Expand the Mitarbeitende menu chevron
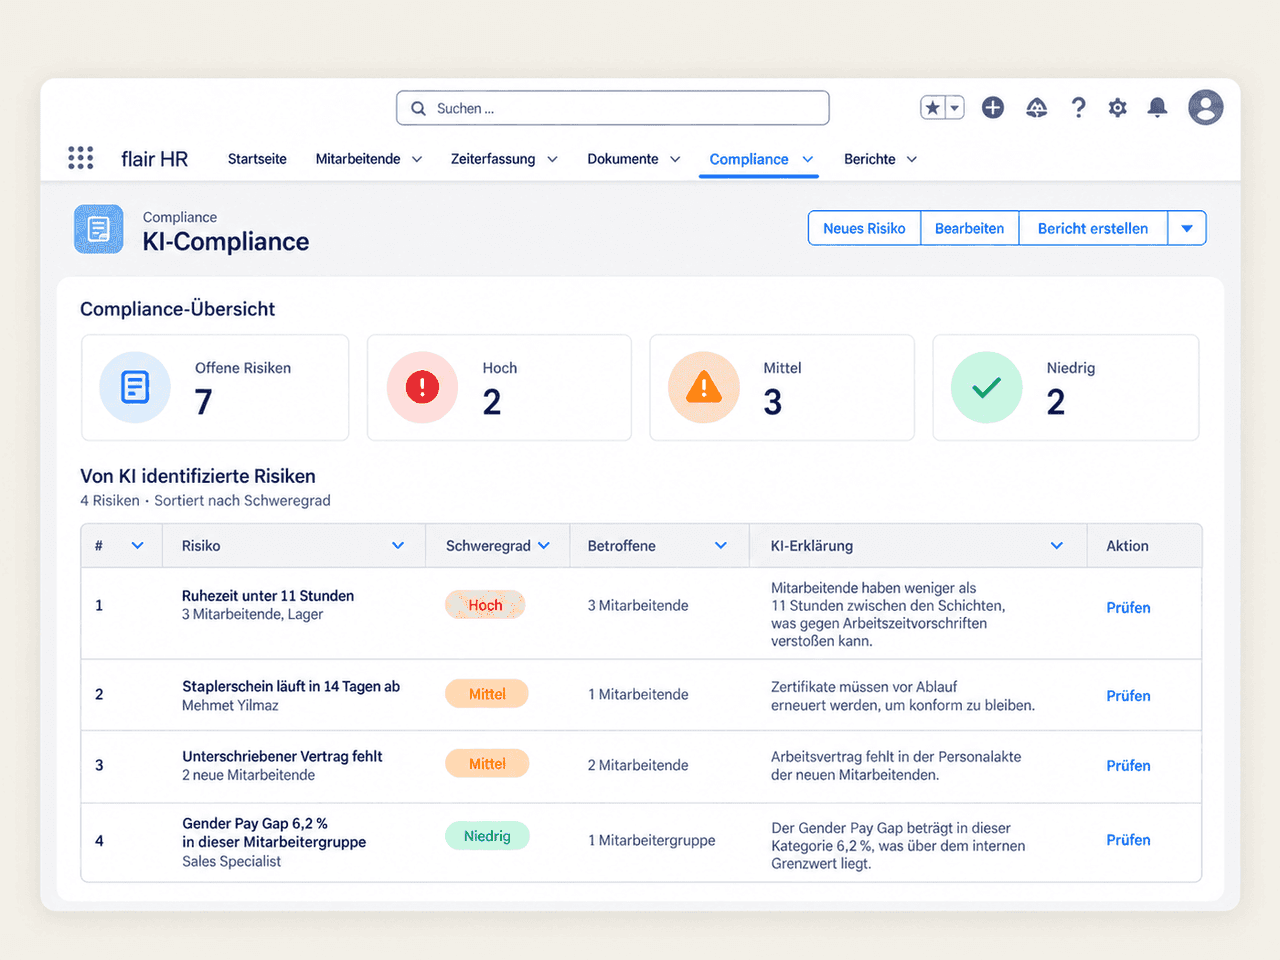 tap(417, 159)
